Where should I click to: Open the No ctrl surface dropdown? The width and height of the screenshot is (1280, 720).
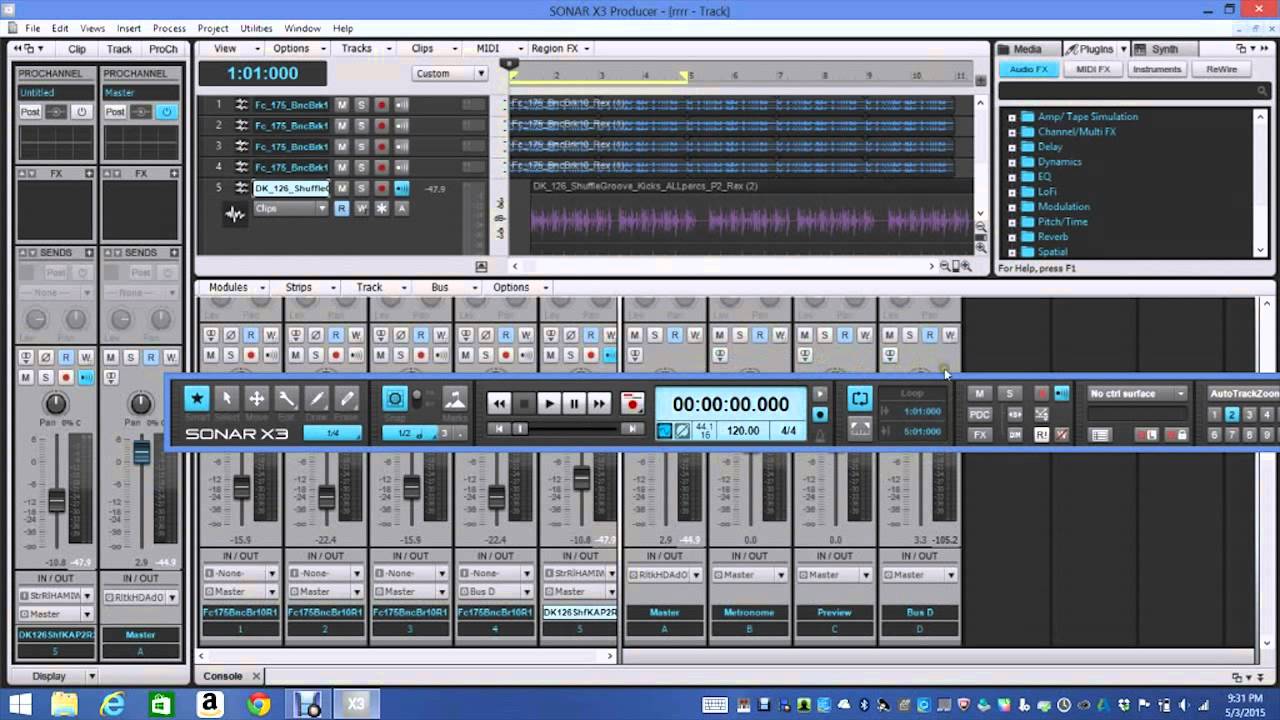click(1138, 393)
